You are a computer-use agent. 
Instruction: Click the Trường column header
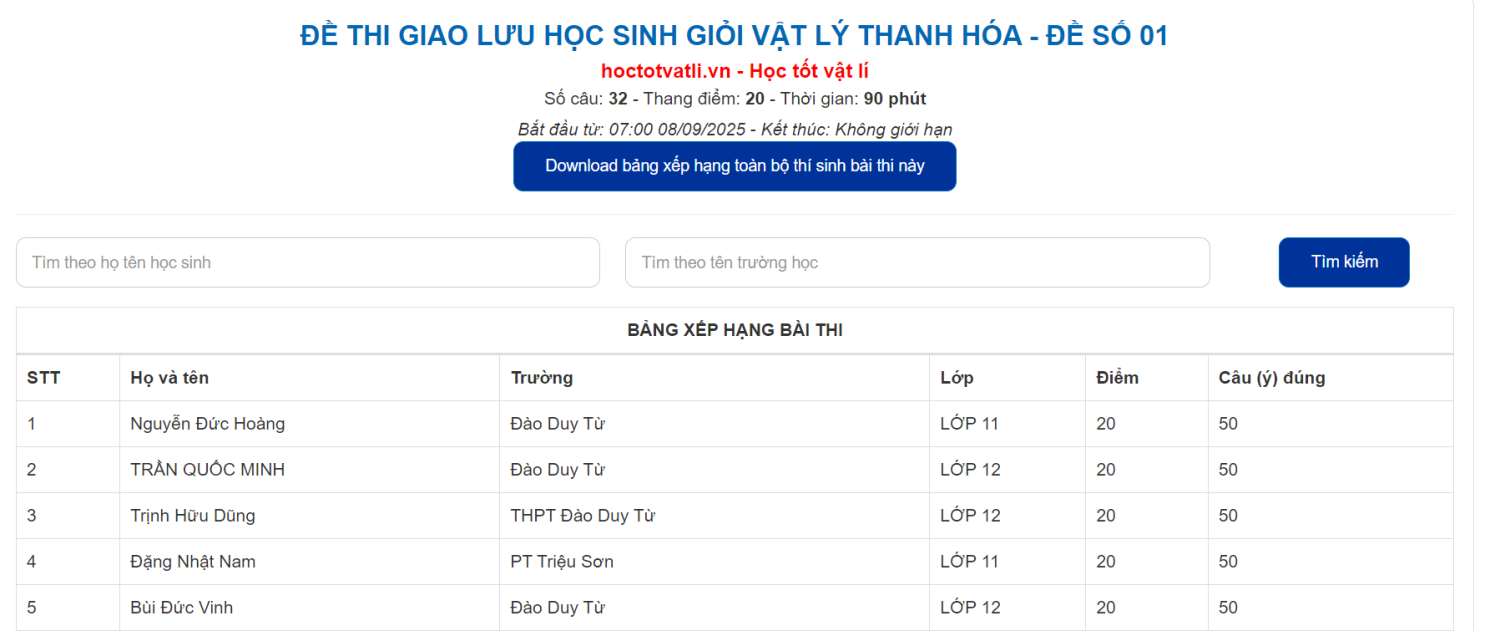tap(542, 378)
